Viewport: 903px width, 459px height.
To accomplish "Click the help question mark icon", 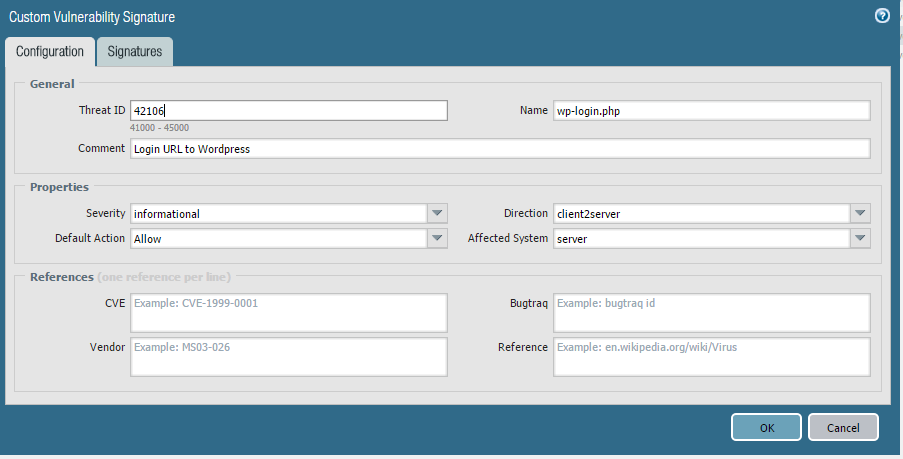I will coord(882,16).
